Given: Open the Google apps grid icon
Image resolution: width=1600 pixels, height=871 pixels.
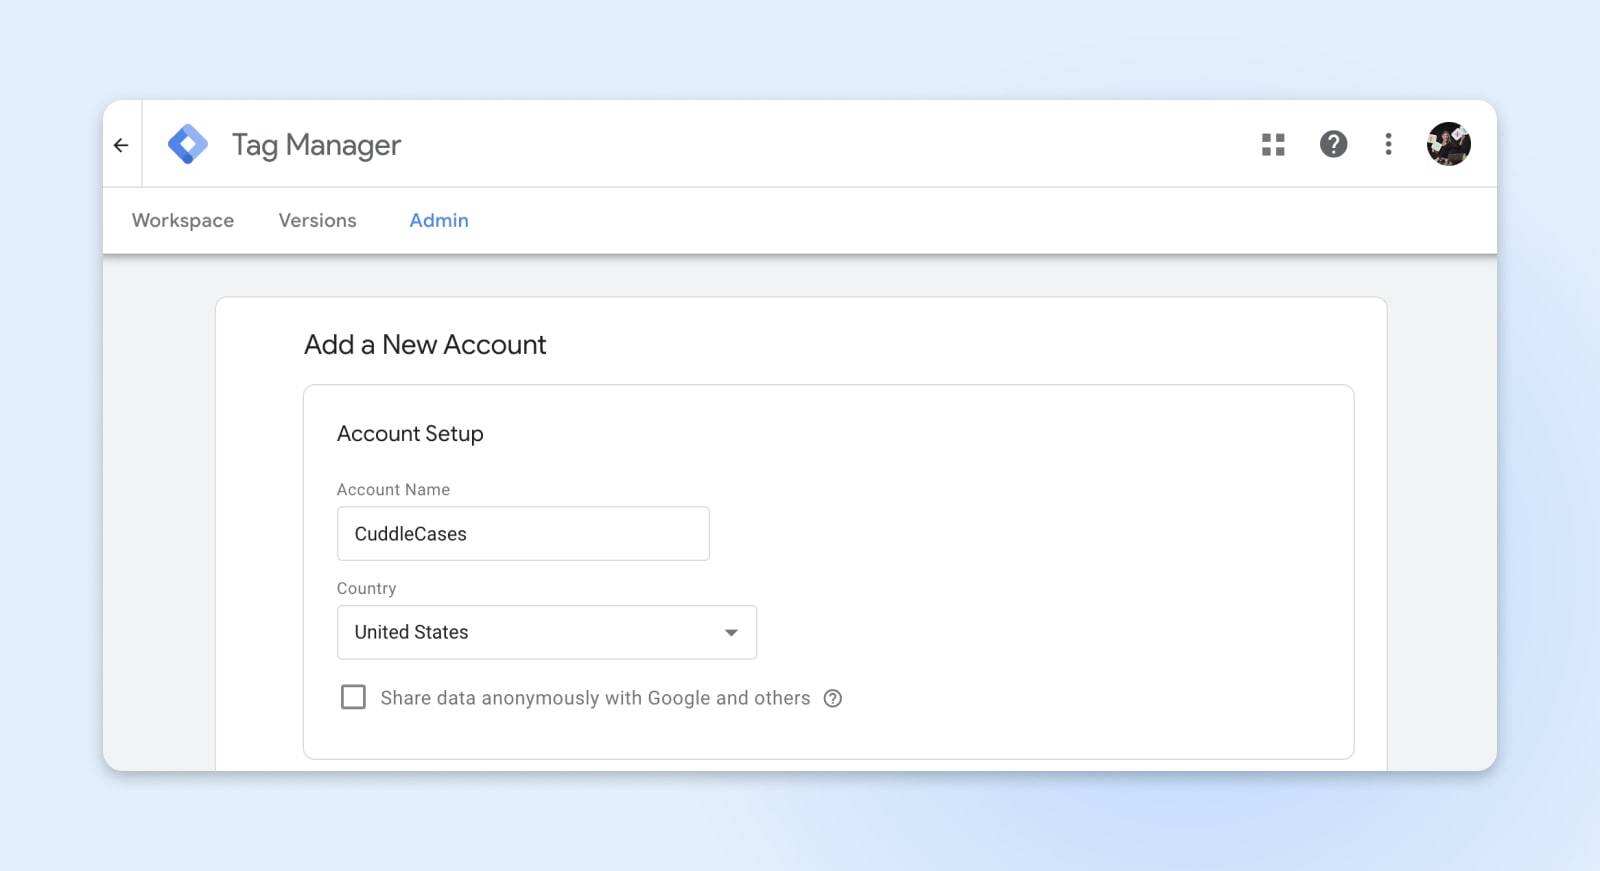Looking at the screenshot, I should 1273,145.
